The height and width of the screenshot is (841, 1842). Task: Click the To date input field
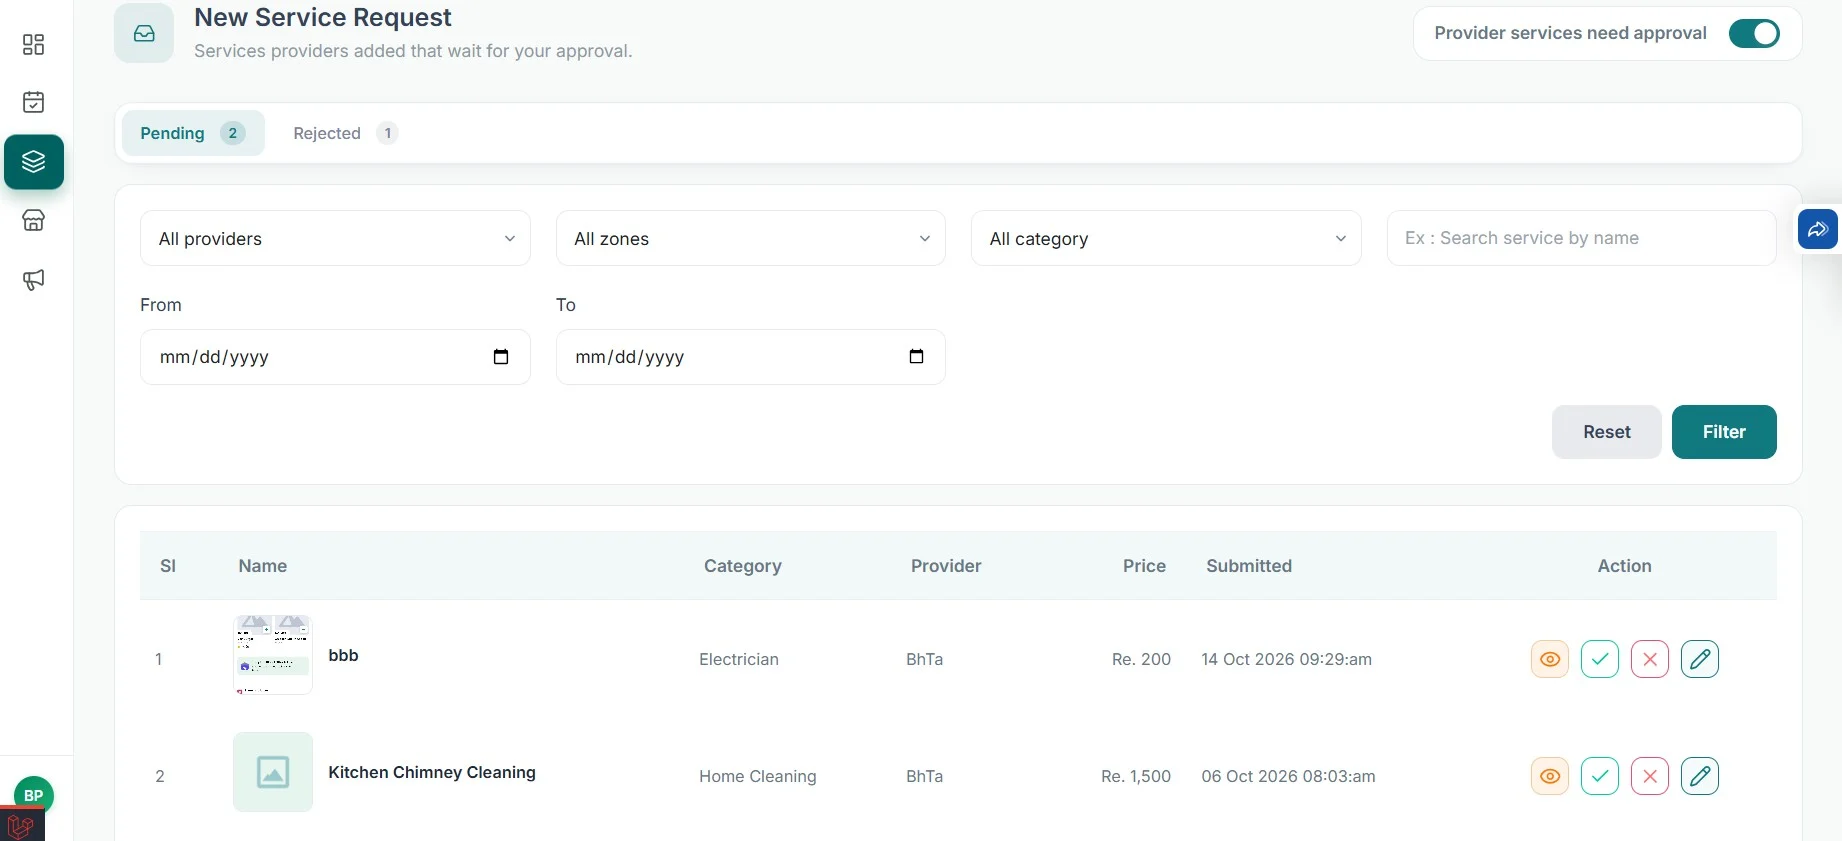(751, 357)
